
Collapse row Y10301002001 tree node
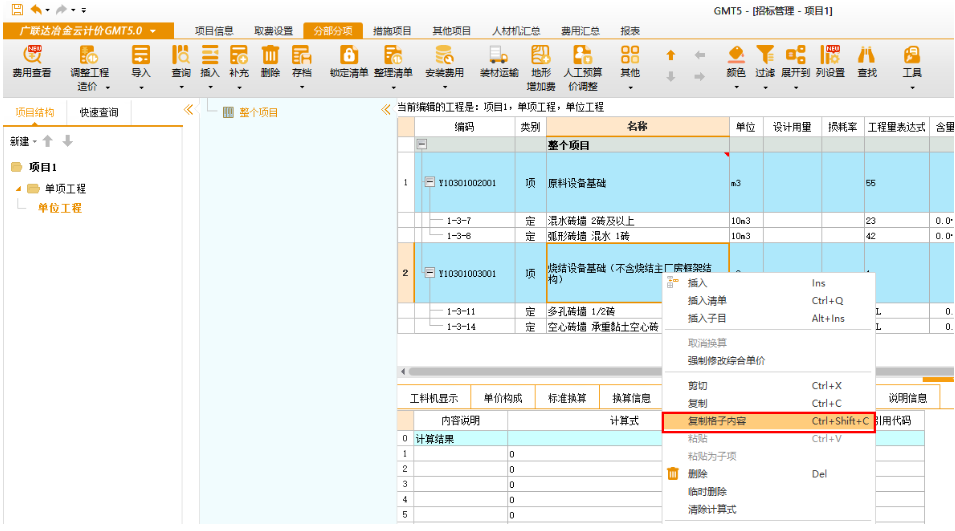429,183
